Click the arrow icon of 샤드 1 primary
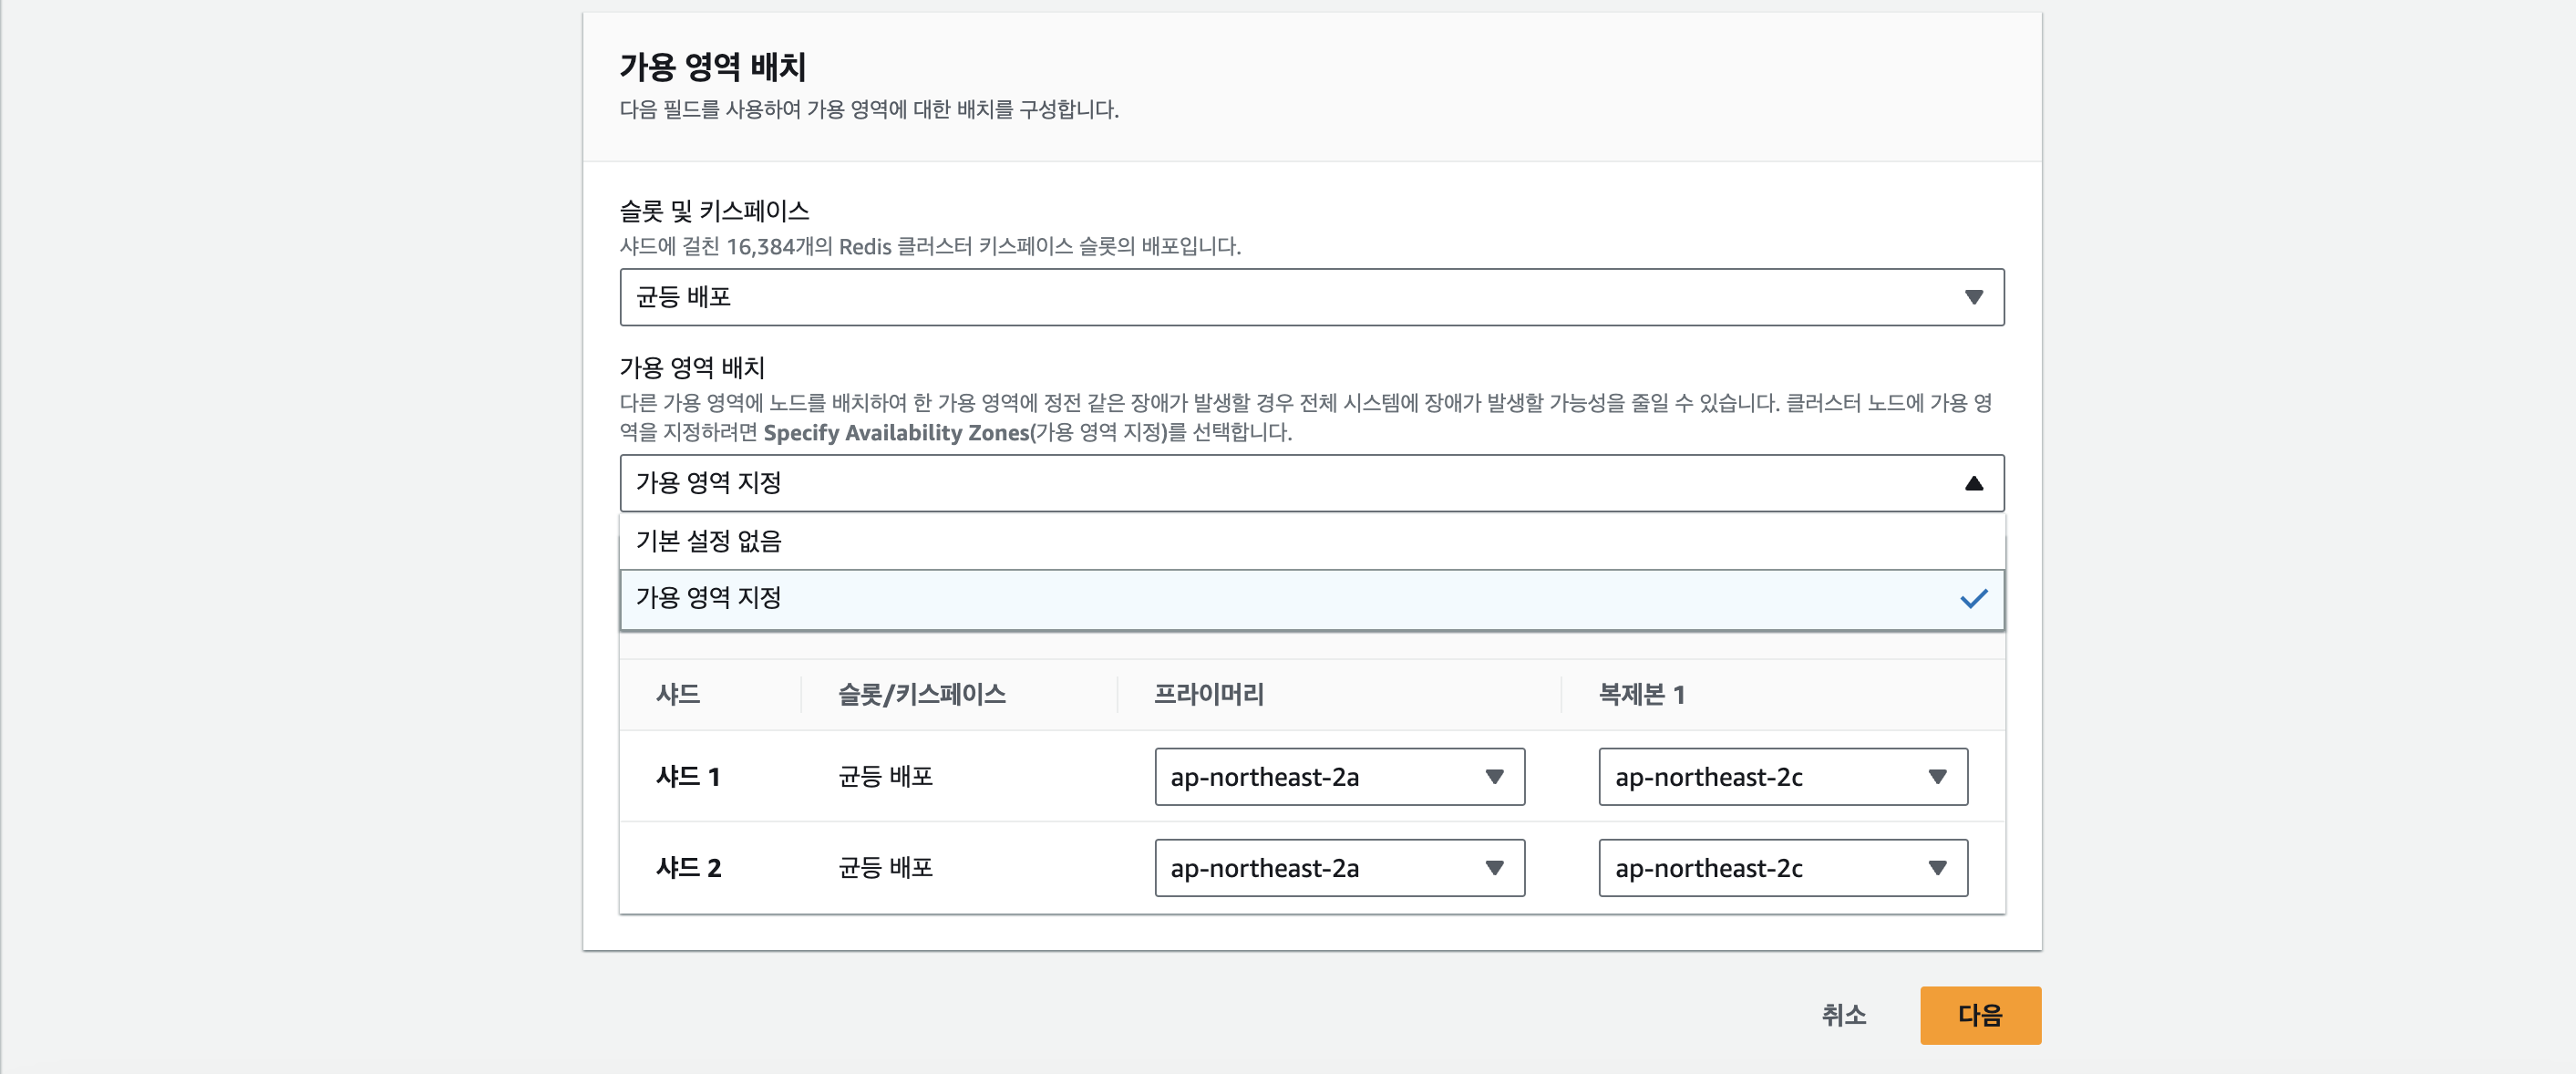This screenshot has width=2576, height=1074. (x=1494, y=777)
